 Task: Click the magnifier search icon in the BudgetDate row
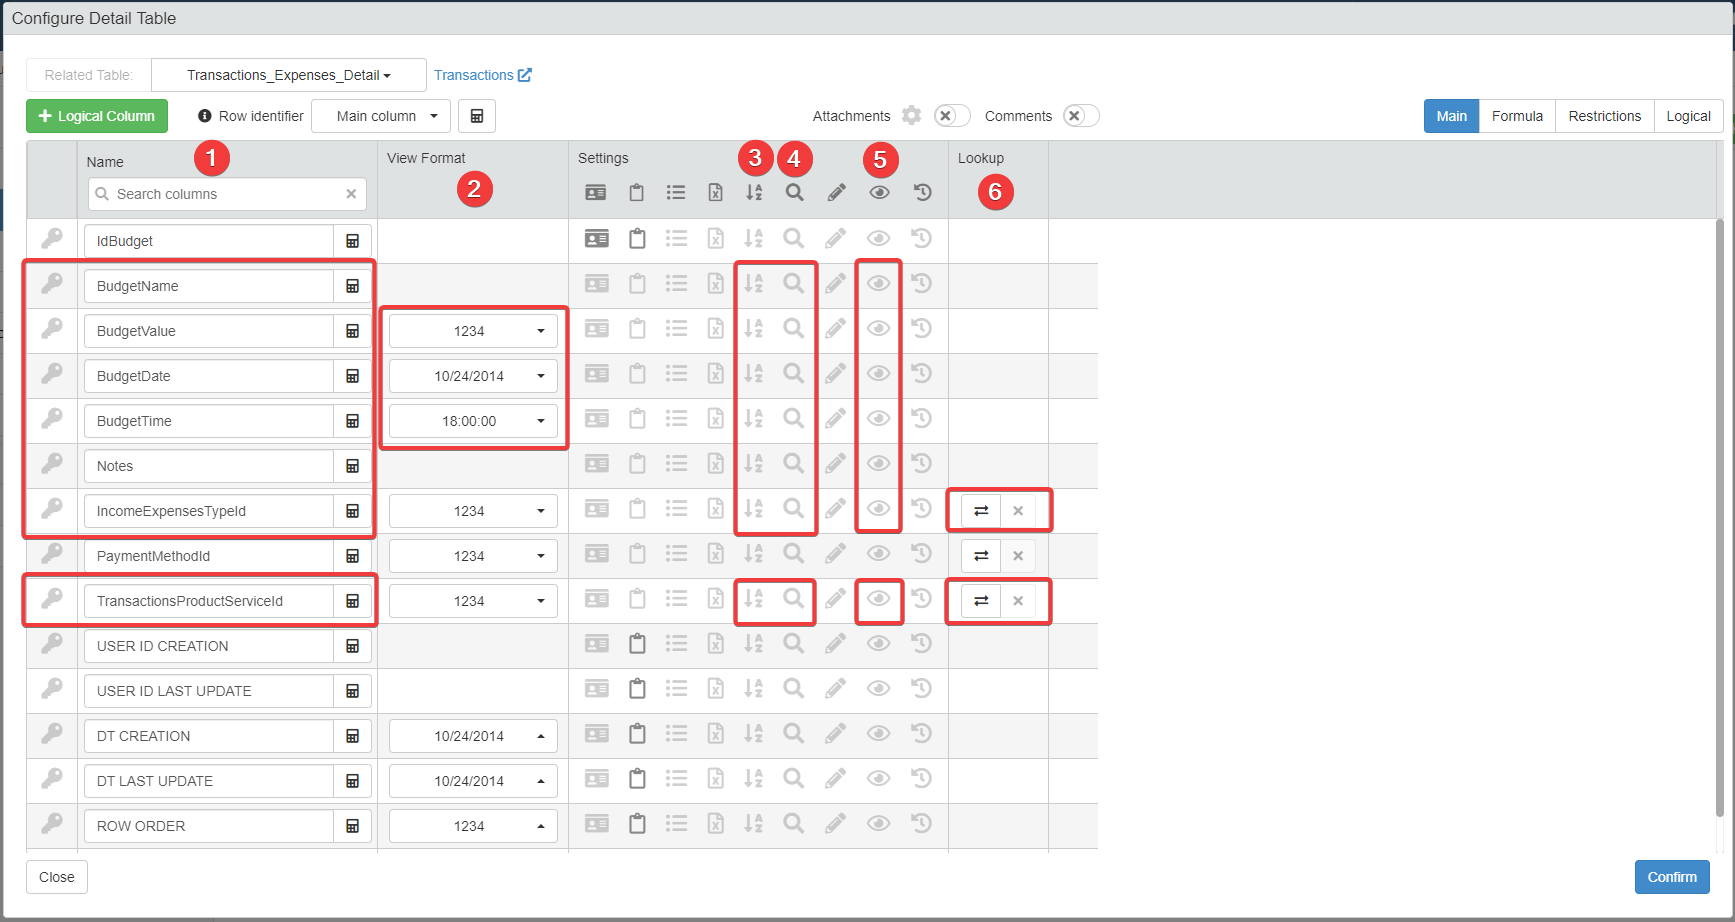(793, 374)
